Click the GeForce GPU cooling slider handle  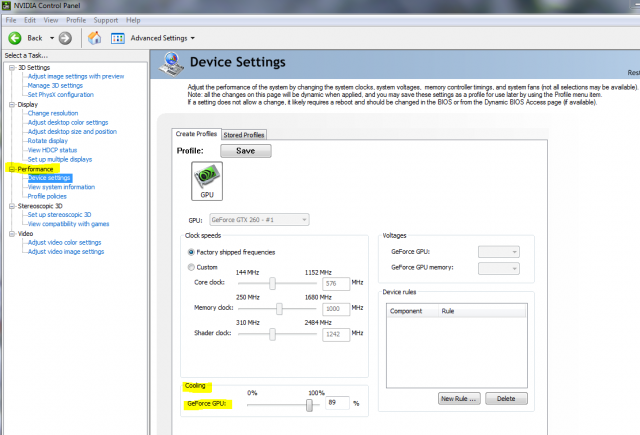pyautogui.click(x=309, y=405)
